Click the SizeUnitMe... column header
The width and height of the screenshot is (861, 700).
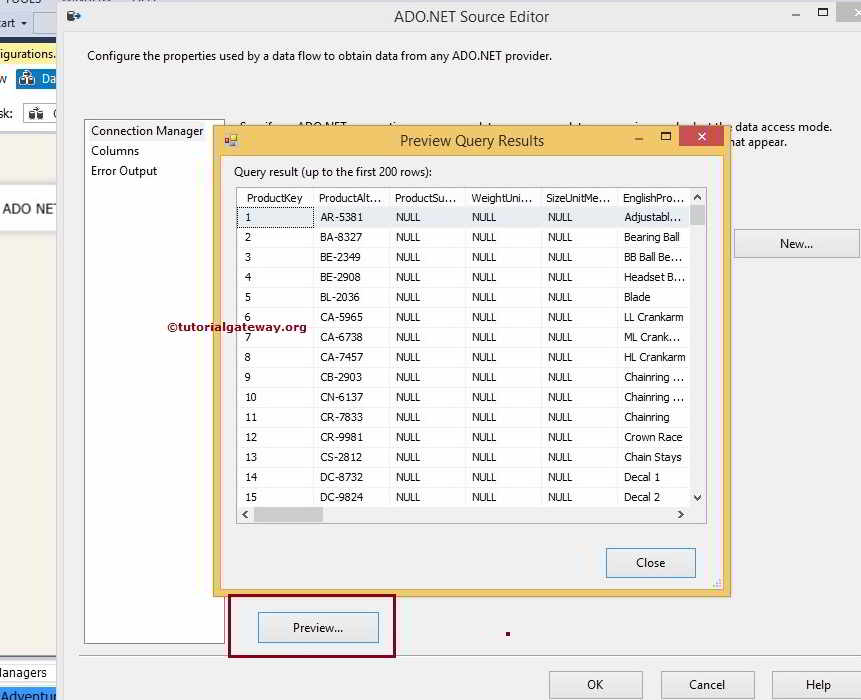[578, 198]
